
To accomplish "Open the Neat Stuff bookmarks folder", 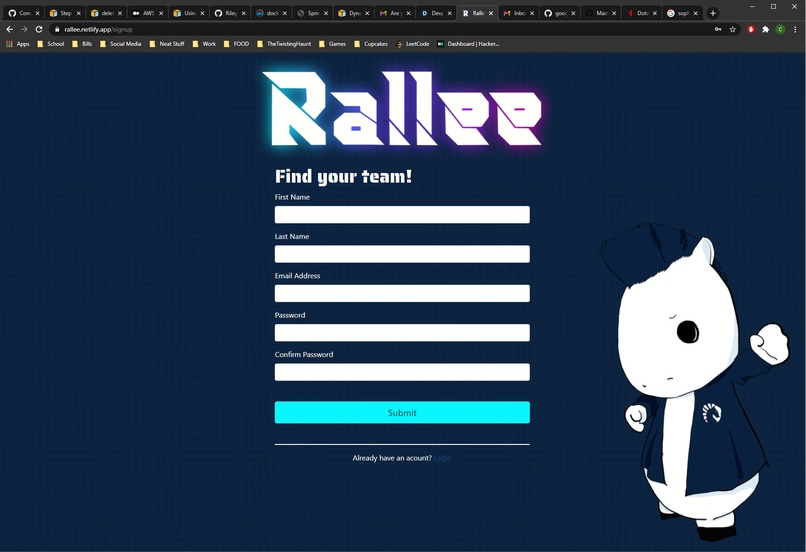I will [167, 44].
